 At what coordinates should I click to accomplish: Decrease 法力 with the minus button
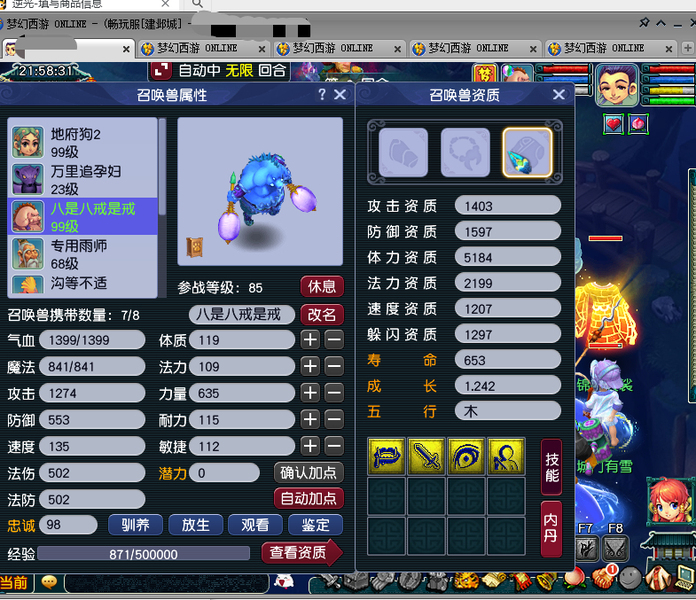[x=334, y=367]
